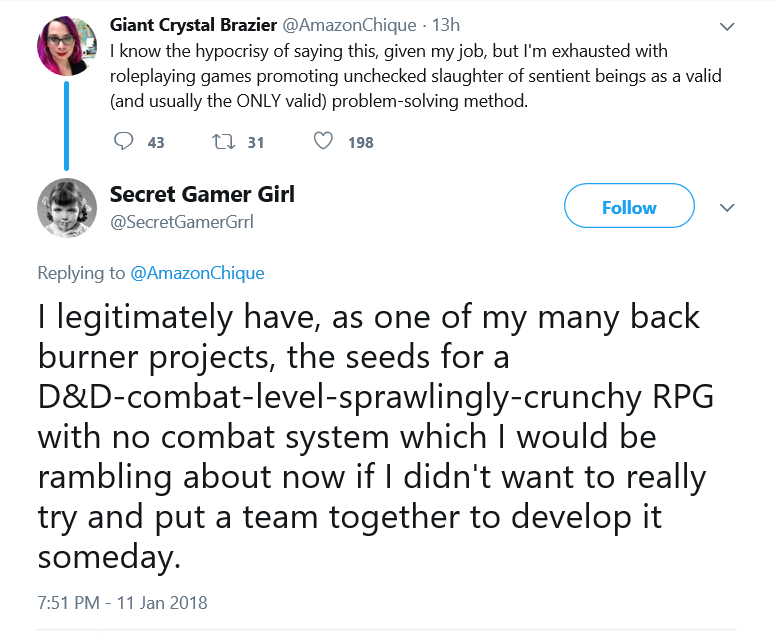Screen dimensions: 775x633
Task: Click the 31 retweets count
Action: coord(256,143)
